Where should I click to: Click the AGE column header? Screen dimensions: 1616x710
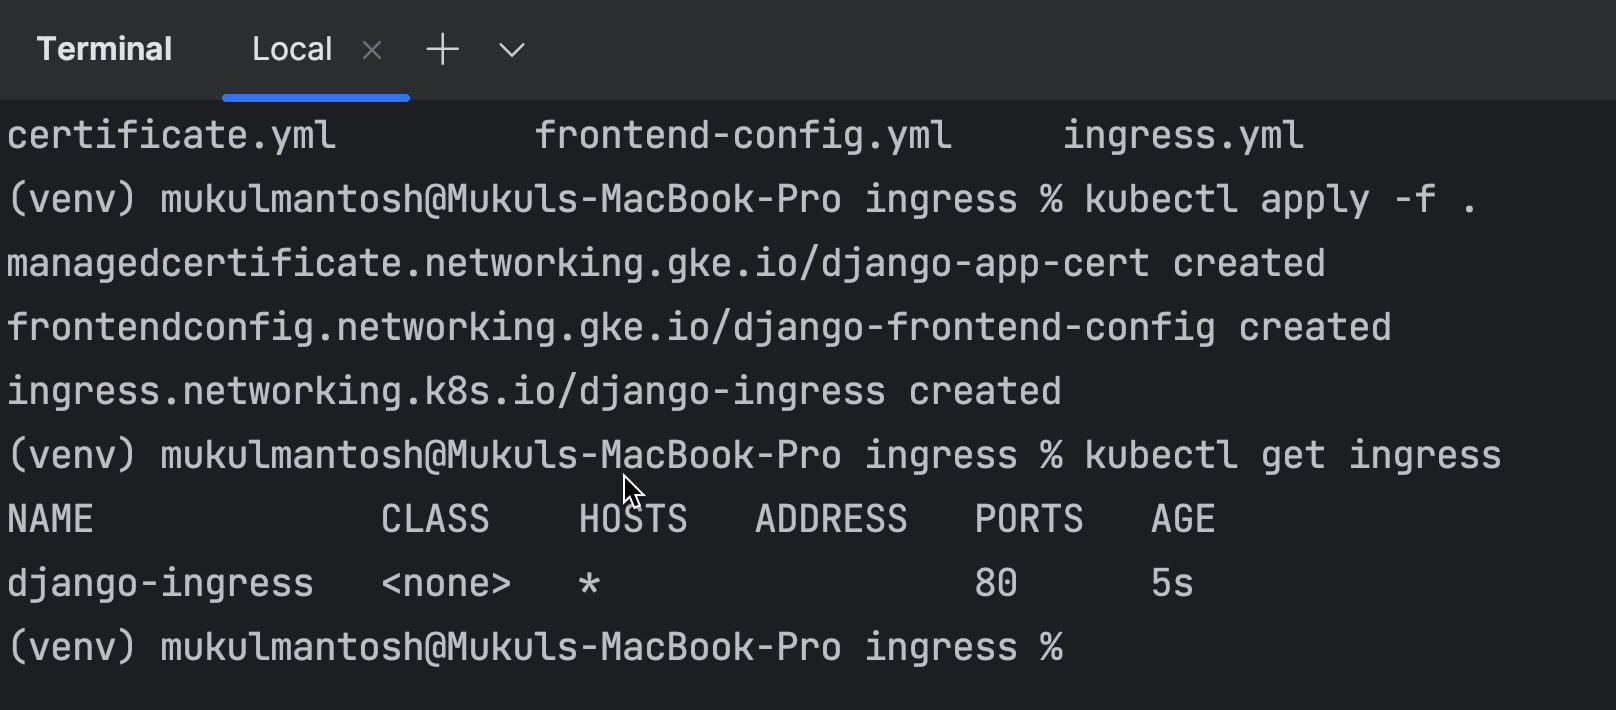click(1183, 519)
